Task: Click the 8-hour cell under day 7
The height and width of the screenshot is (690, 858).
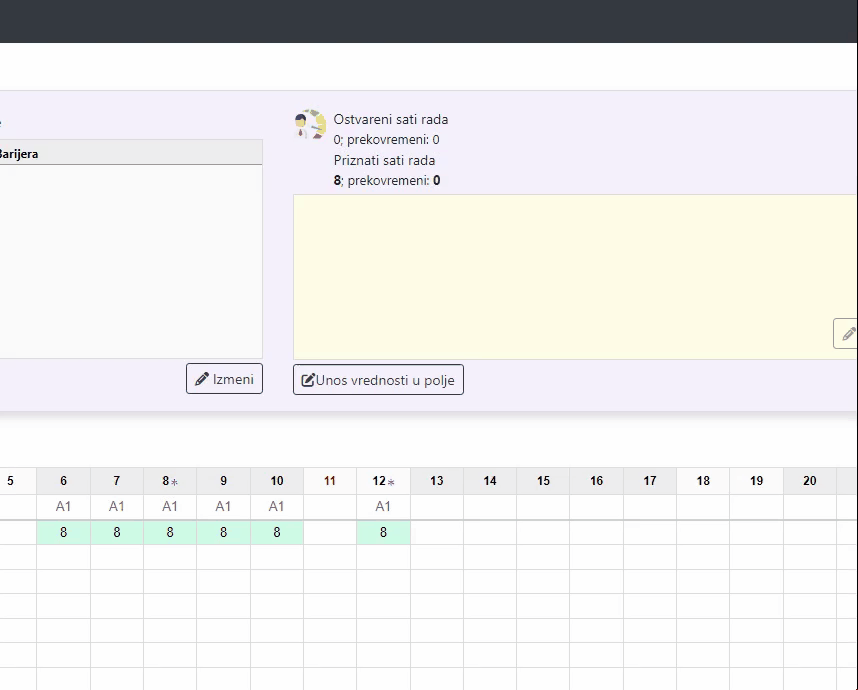Action: tap(117, 533)
